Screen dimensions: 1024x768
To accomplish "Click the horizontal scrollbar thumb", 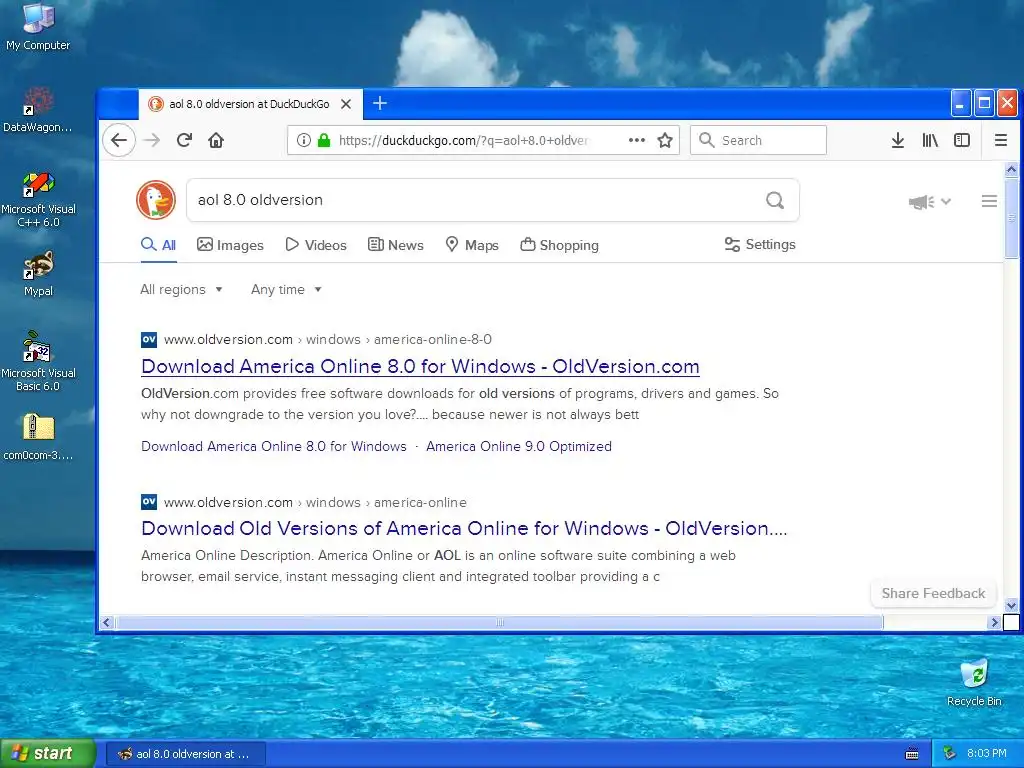I will coord(500,622).
